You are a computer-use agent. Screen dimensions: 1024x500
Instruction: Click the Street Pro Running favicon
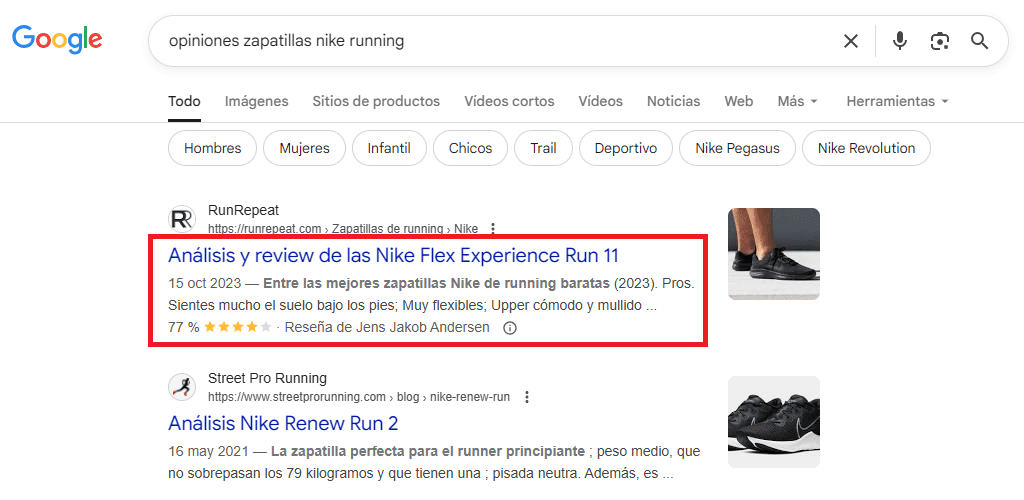pyautogui.click(x=182, y=387)
